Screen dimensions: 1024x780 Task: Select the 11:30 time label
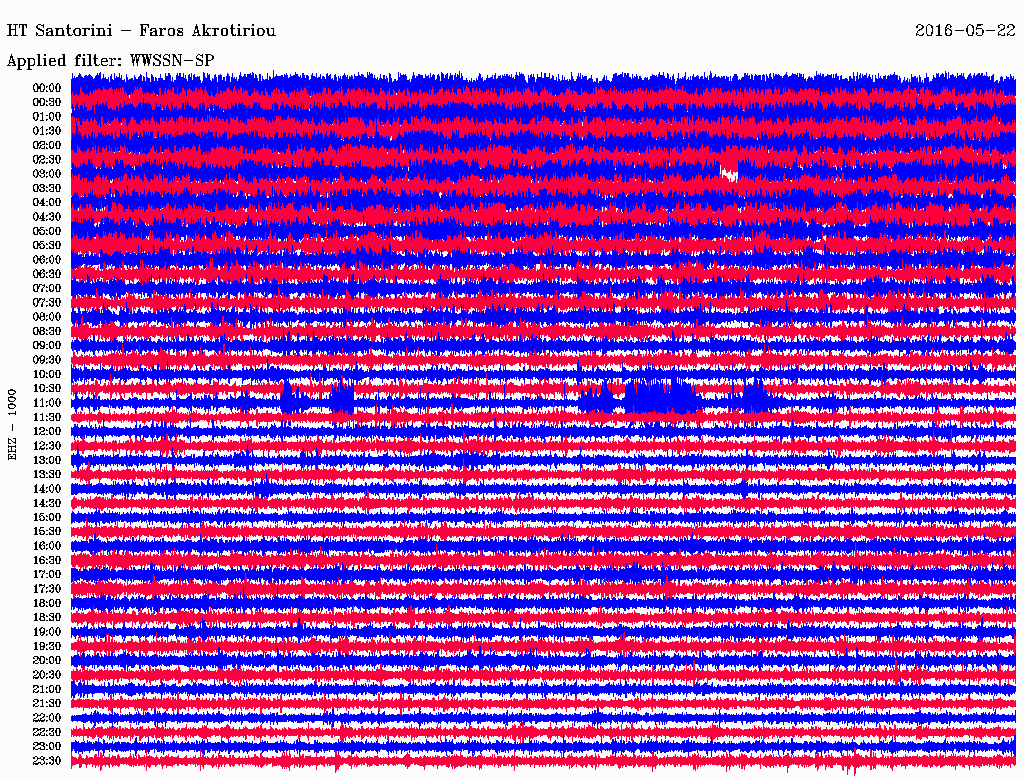pyautogui.click(x=47, y=417)
